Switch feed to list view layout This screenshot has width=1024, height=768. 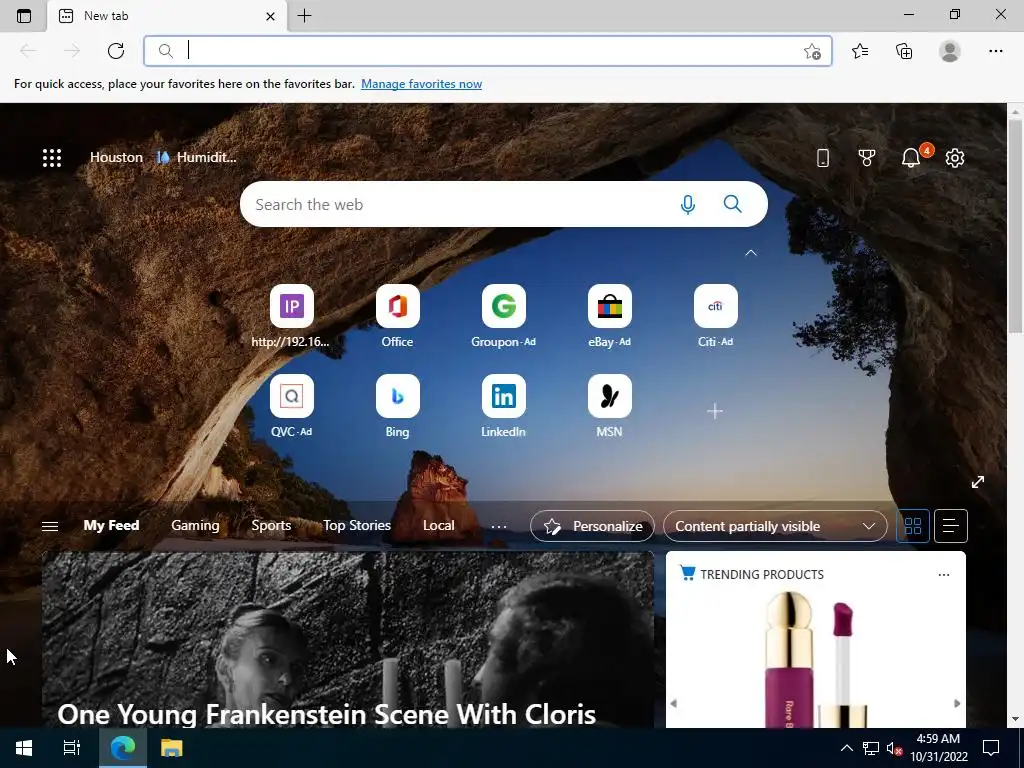[951, 526]
